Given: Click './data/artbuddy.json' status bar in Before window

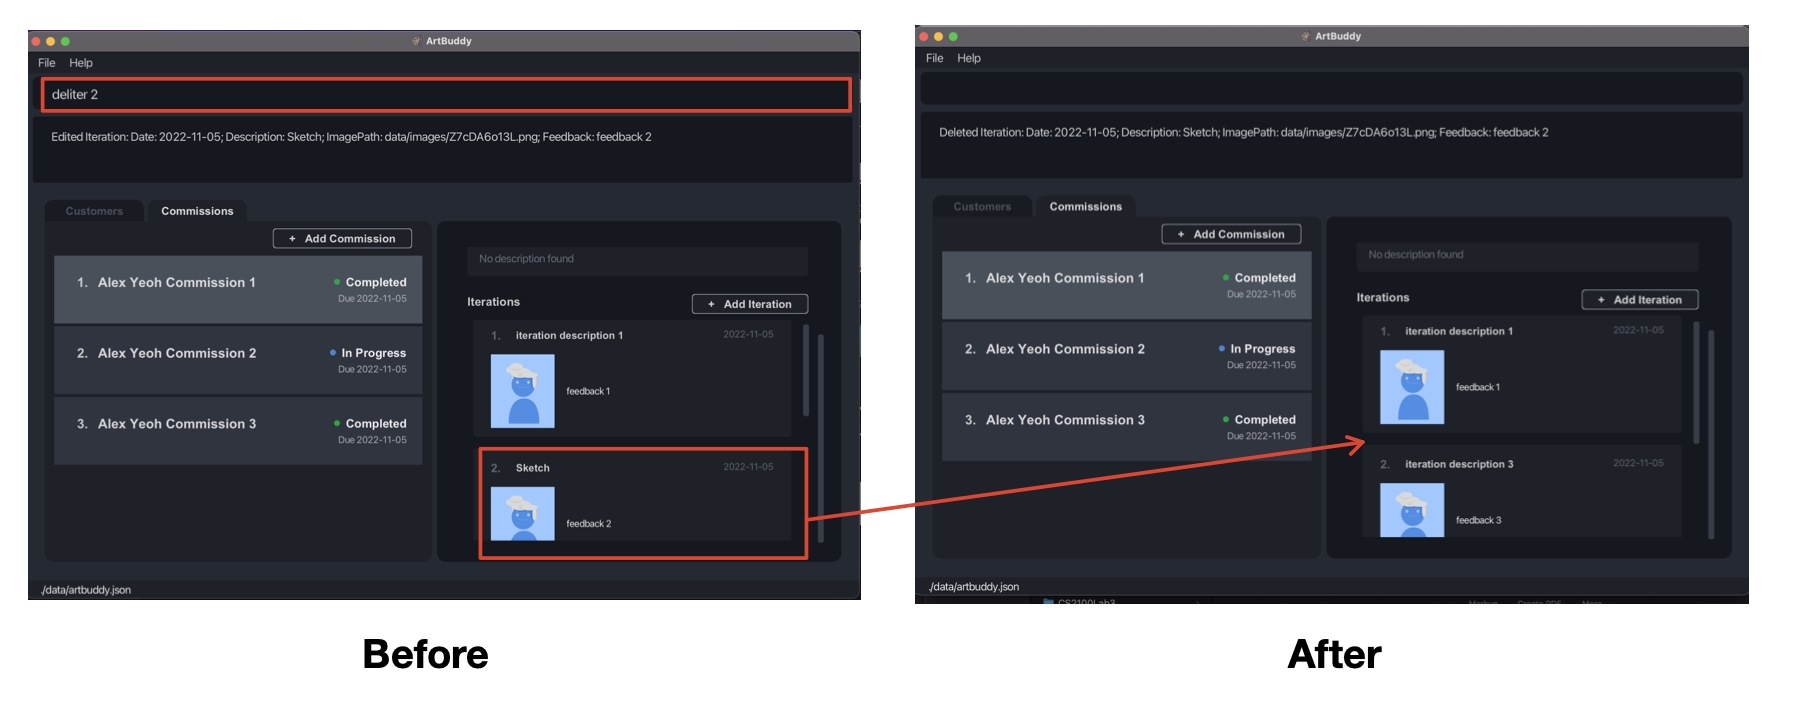Looking at the screenshot, I should tap(86, 590).
